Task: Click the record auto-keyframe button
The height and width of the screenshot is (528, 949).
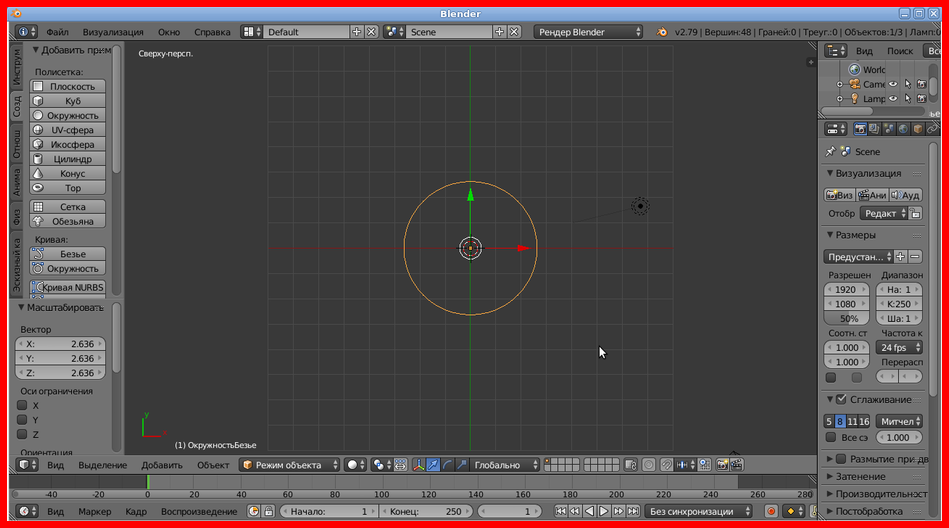Action: click(x=771, y=512)
